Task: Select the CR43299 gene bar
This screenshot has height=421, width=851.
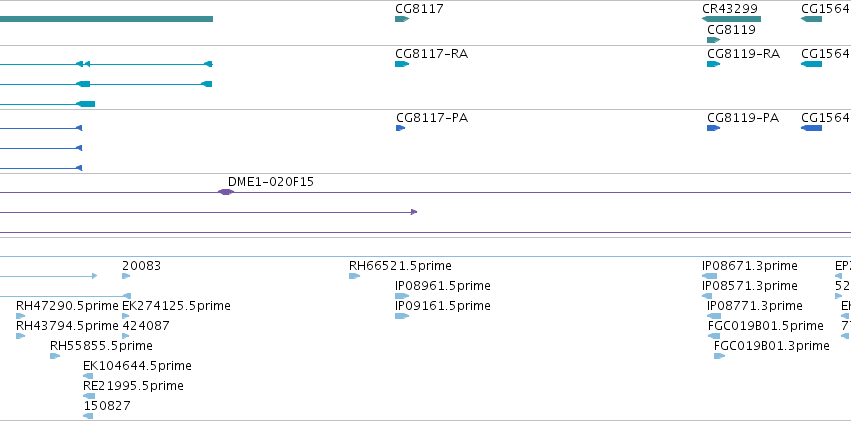Action: coord(731,19)
